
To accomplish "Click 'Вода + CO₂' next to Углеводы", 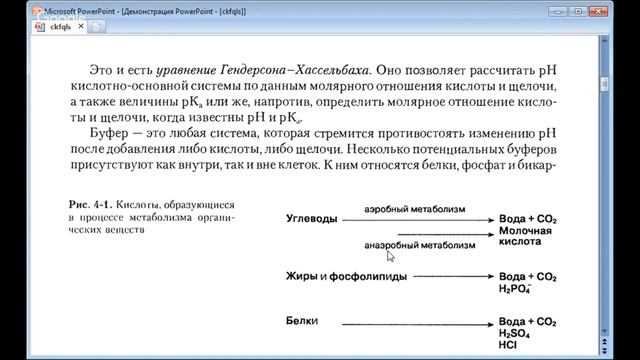I will coord(528,219).
